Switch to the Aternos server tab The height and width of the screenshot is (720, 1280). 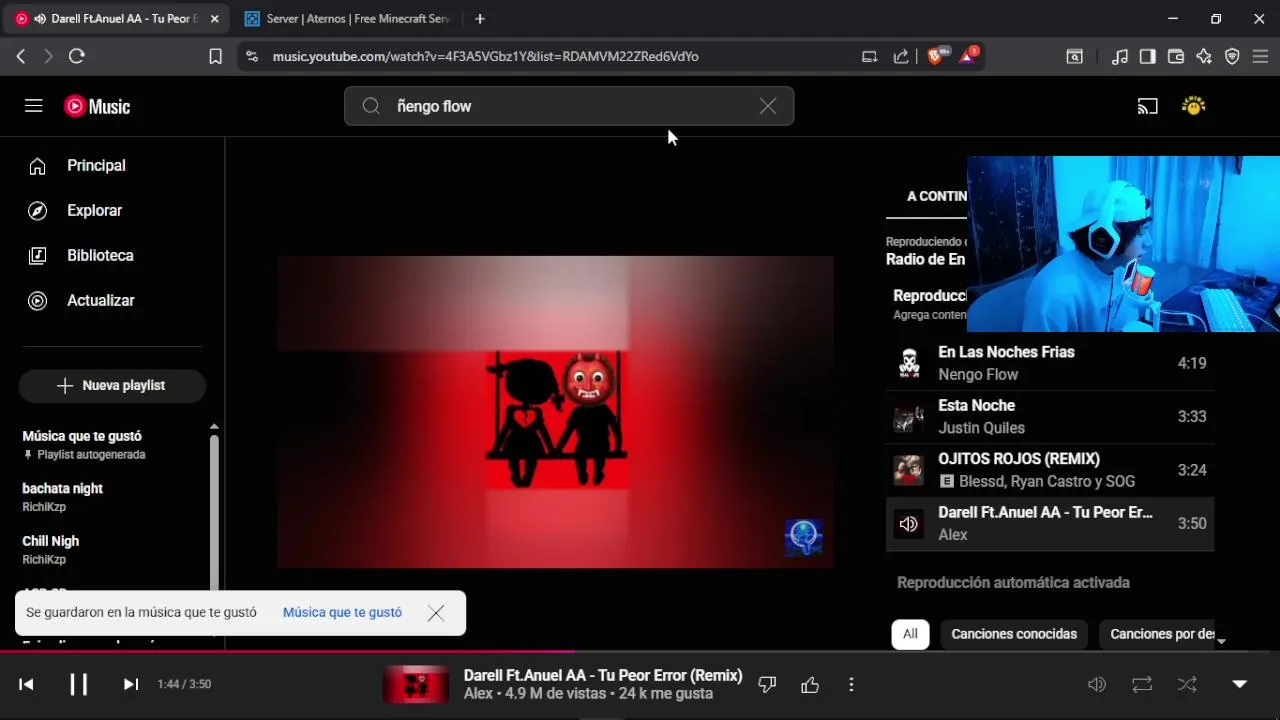(x=350, y=19)
